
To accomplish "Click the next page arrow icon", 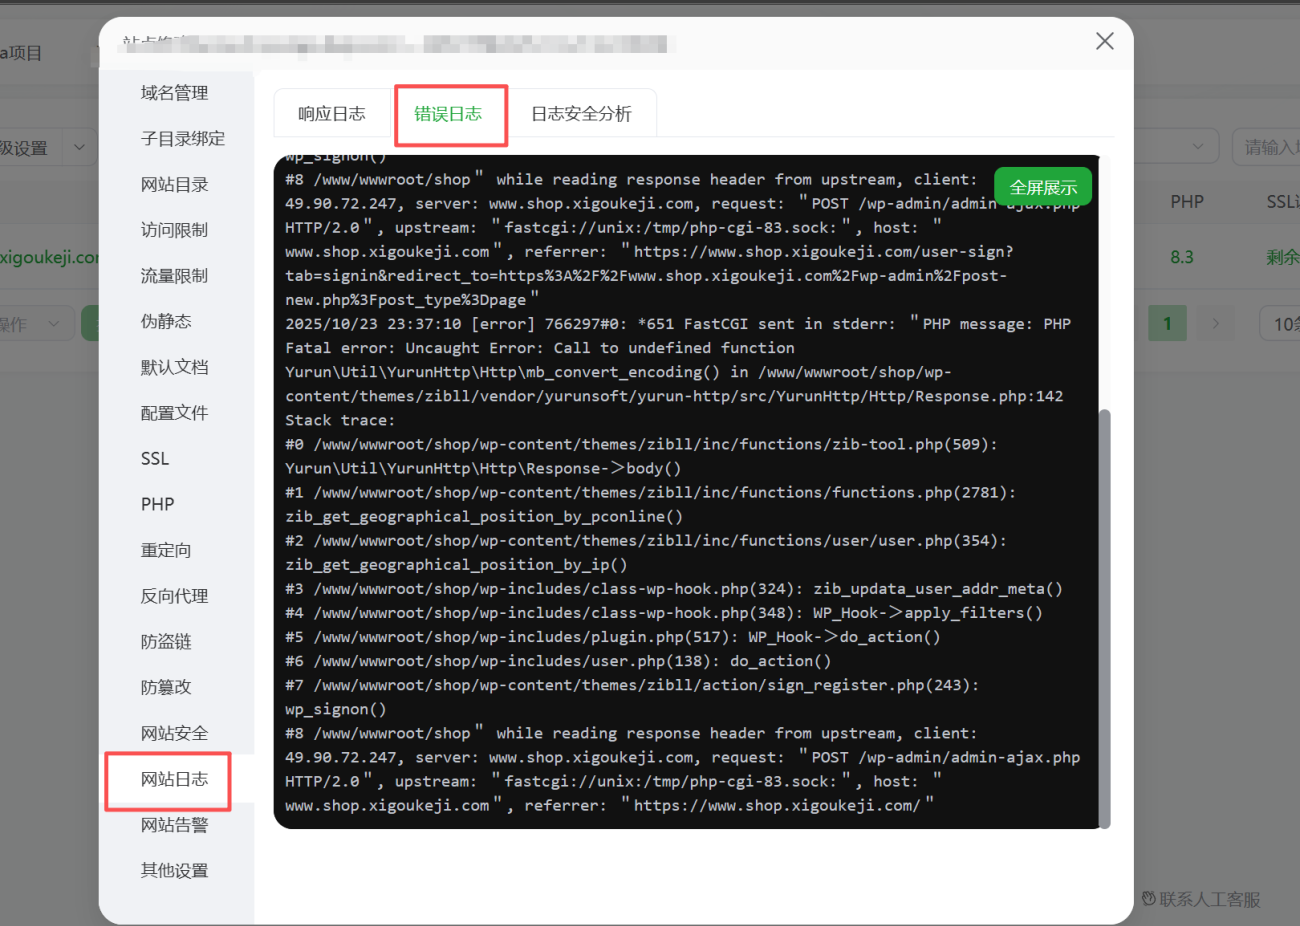I will (1216, 323).
